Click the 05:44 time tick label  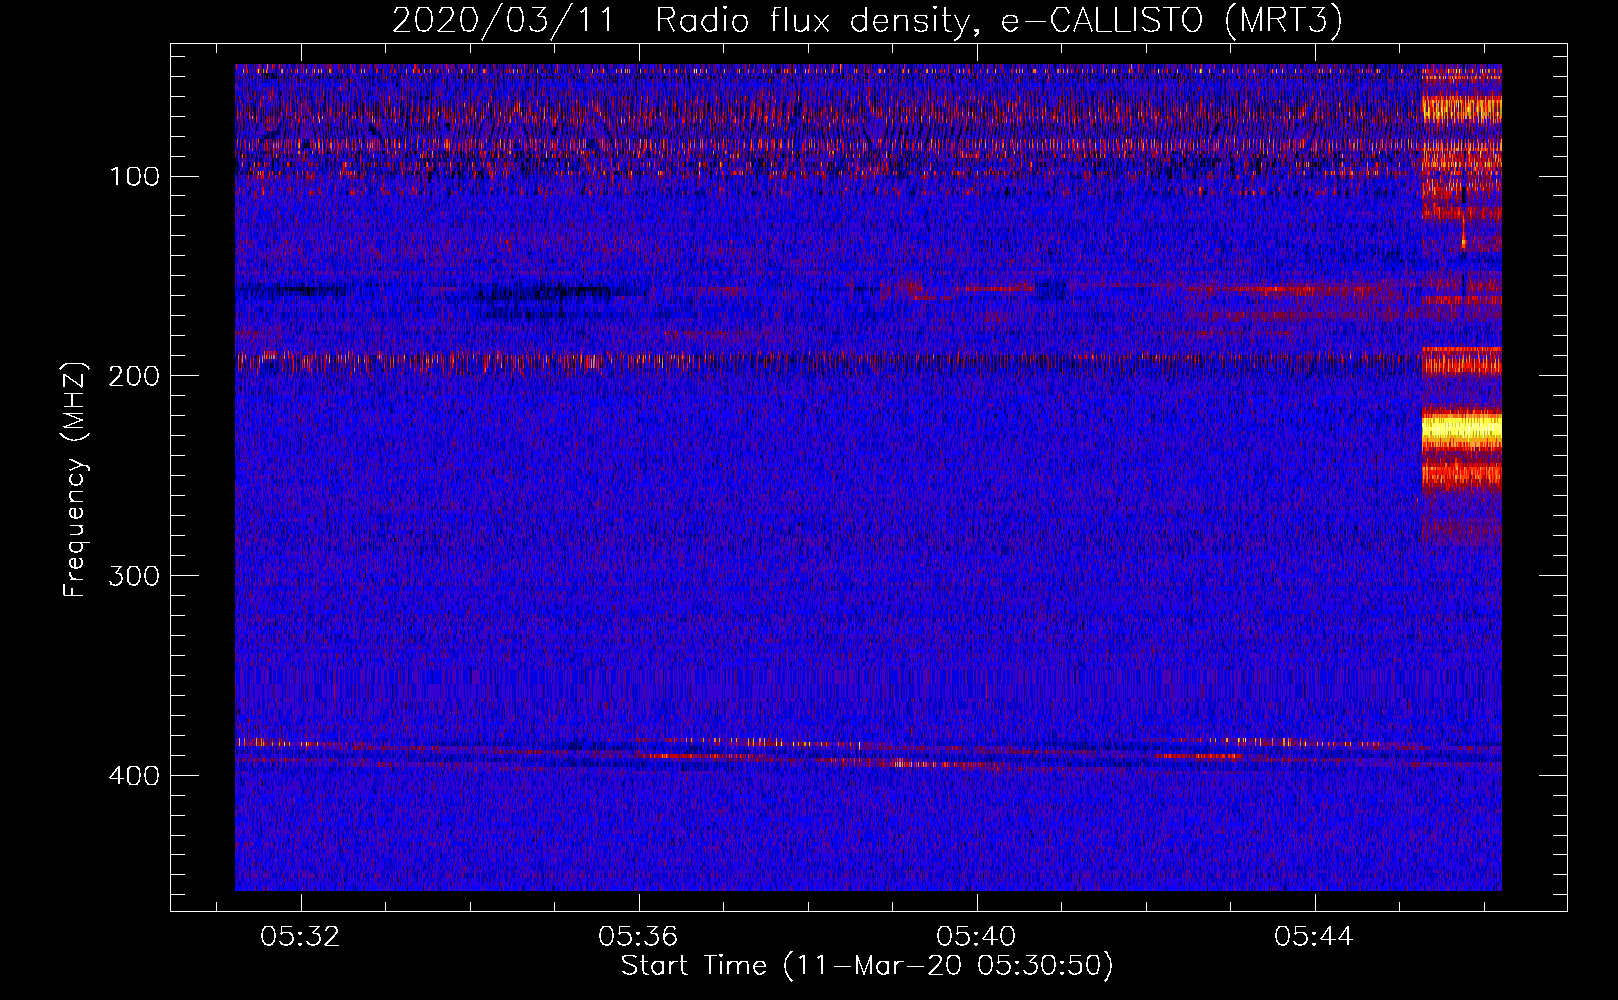(x=1314, y=936)
